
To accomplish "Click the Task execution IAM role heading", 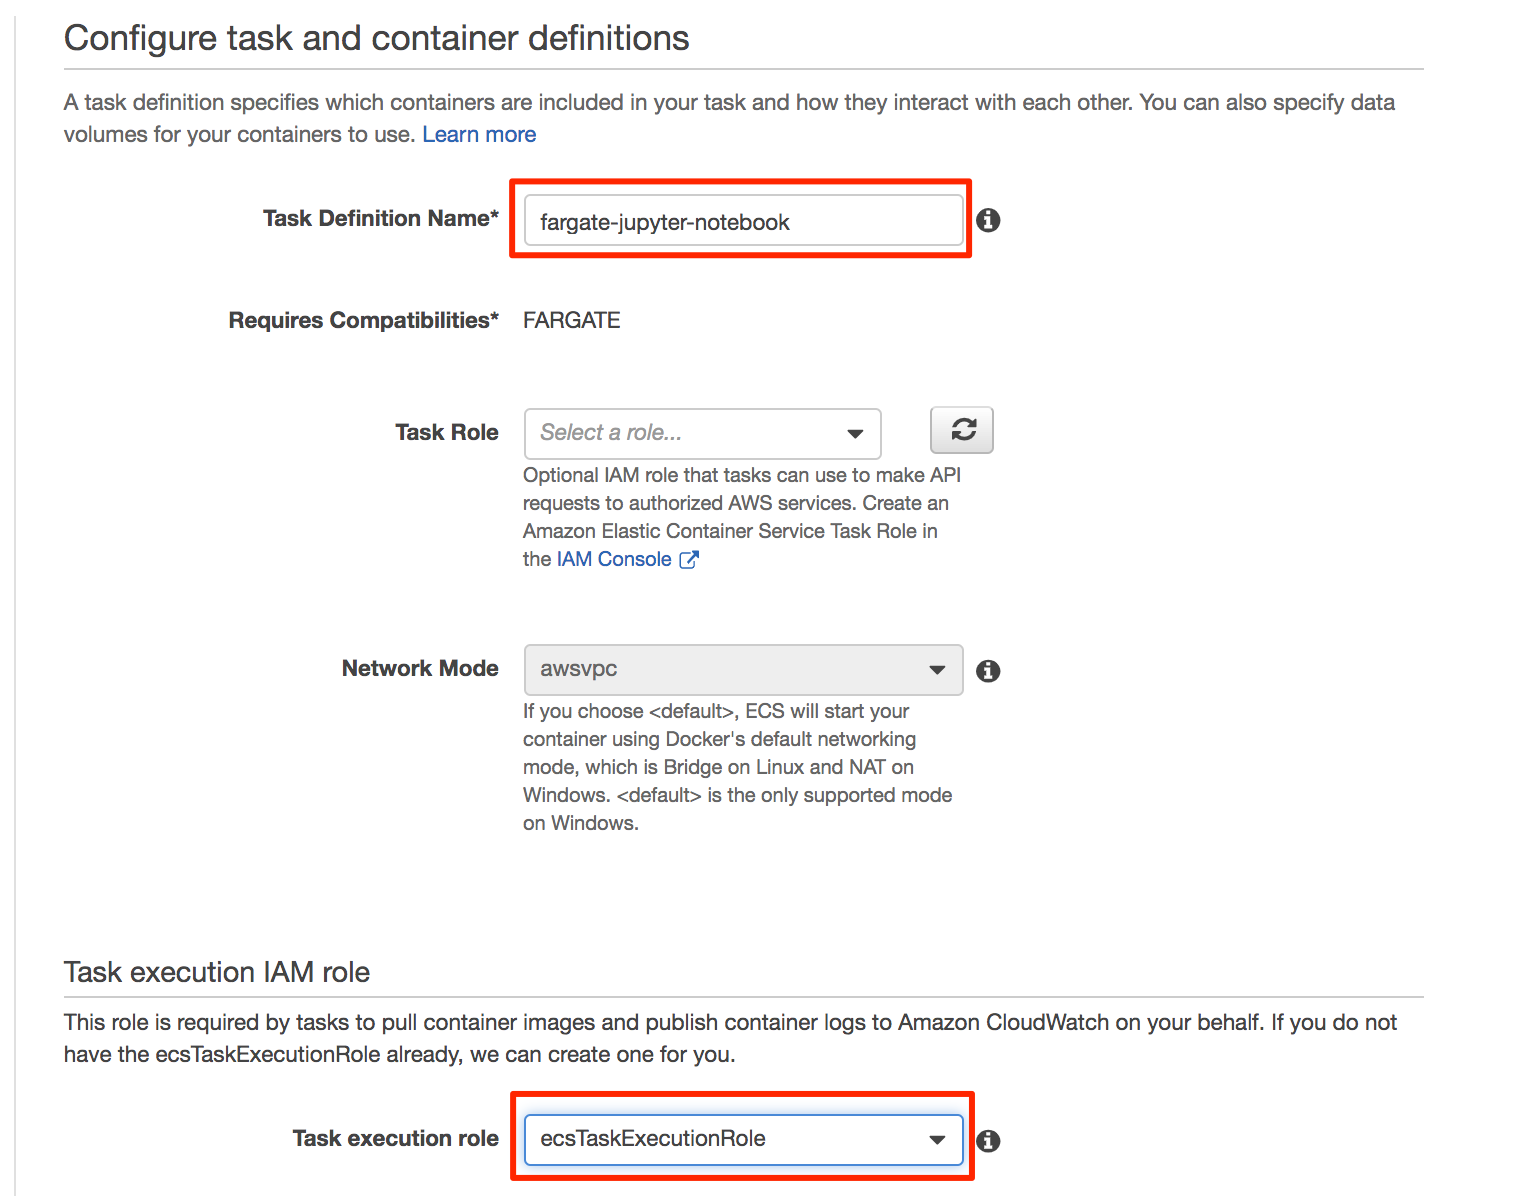I will [x=217, y=972].
